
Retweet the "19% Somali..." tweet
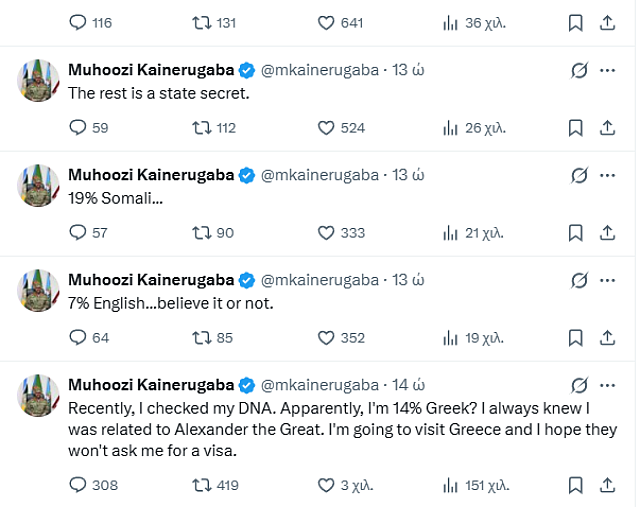click(202, 233)
